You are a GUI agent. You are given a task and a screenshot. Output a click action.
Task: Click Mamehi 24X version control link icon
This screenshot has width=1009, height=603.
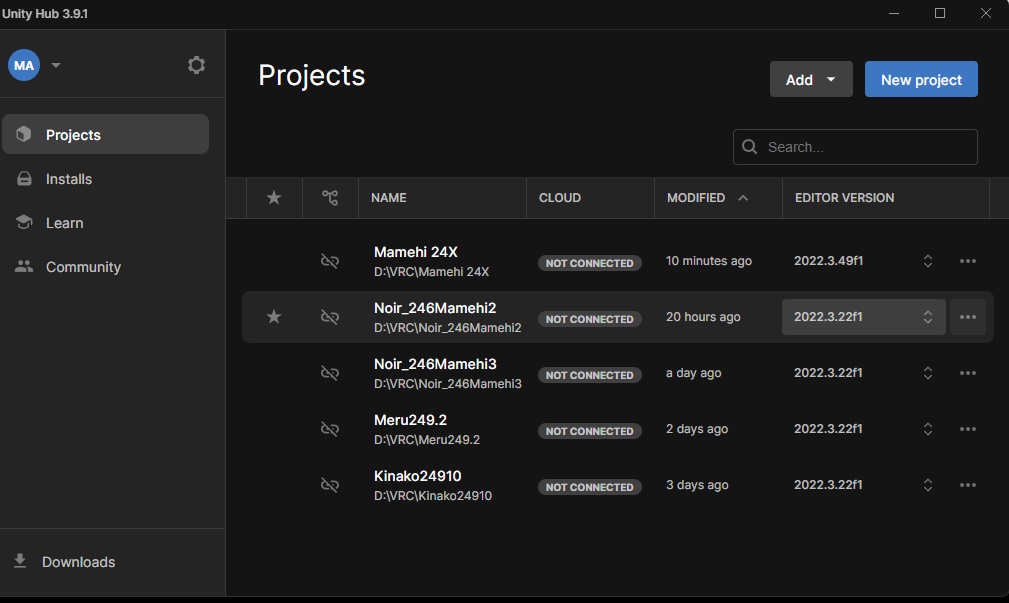tap(330, 261)
